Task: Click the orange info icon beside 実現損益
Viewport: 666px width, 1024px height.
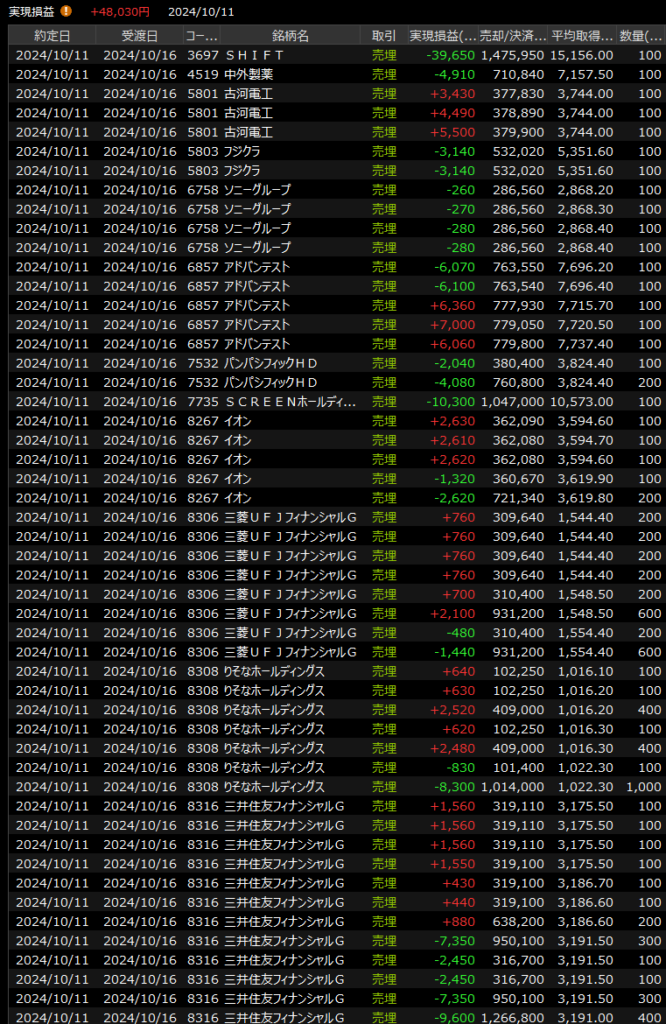Action: point(66,11)
